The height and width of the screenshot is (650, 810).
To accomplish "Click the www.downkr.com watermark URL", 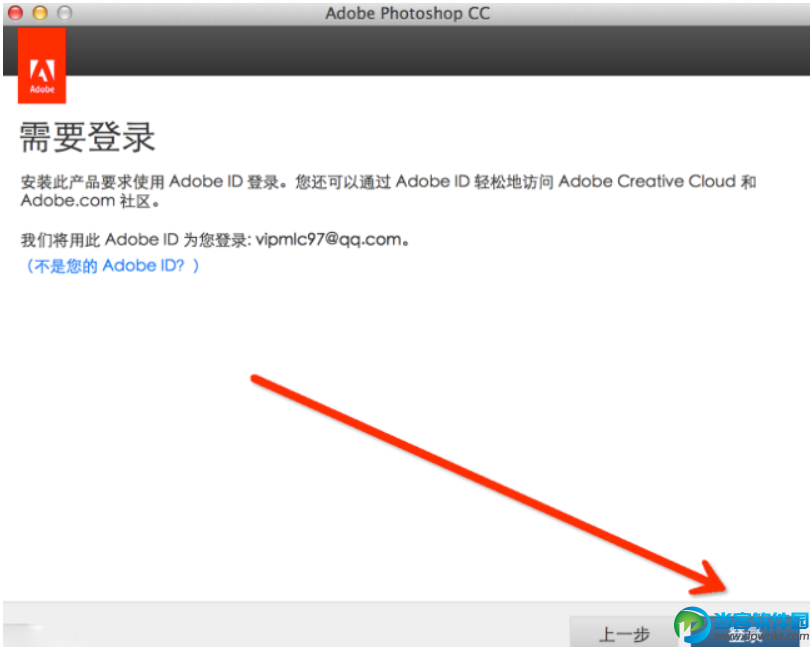I will [761, 637].
